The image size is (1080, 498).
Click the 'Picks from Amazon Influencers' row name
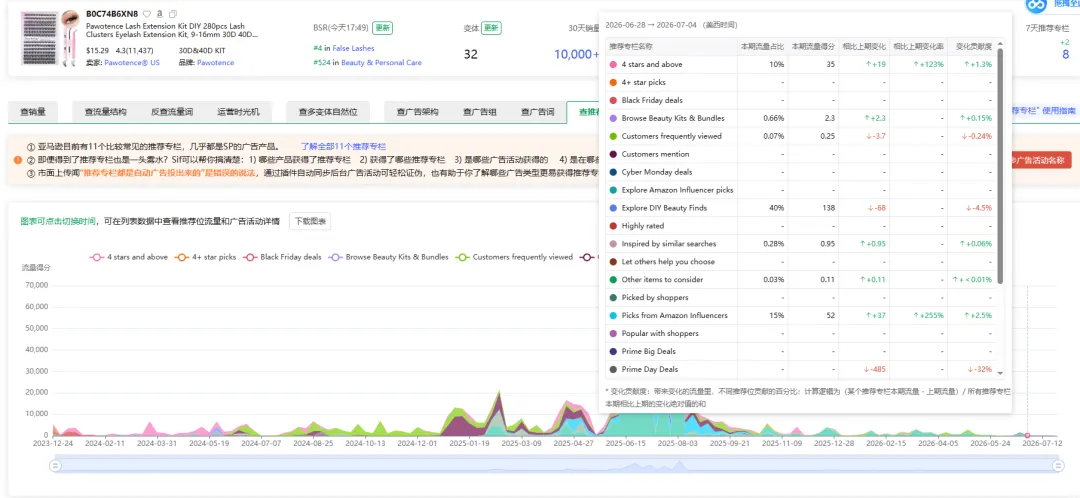click(x=674, y=315)
